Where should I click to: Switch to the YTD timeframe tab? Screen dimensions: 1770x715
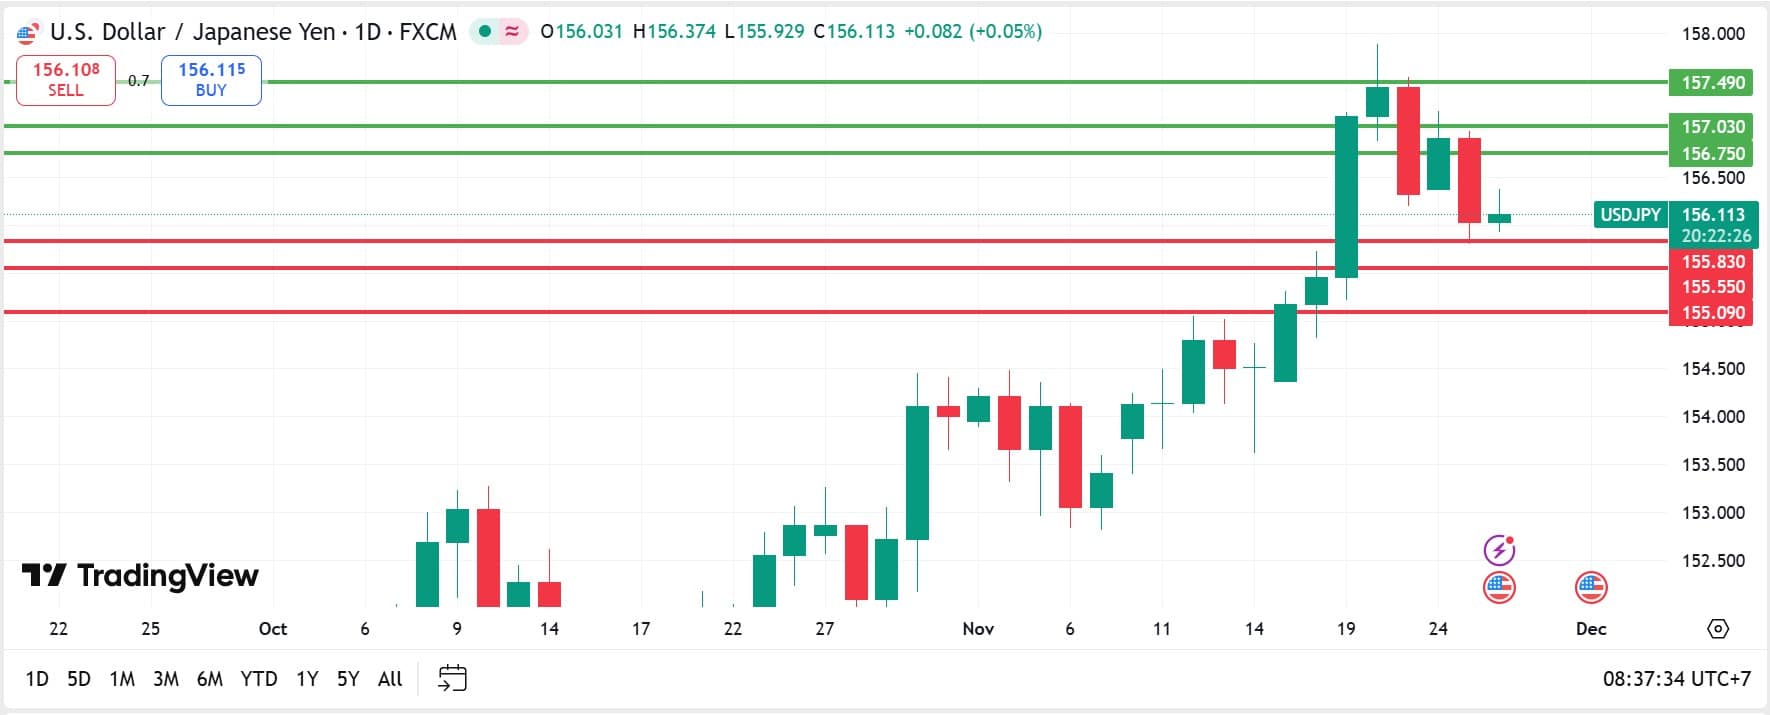pos(260,678)
